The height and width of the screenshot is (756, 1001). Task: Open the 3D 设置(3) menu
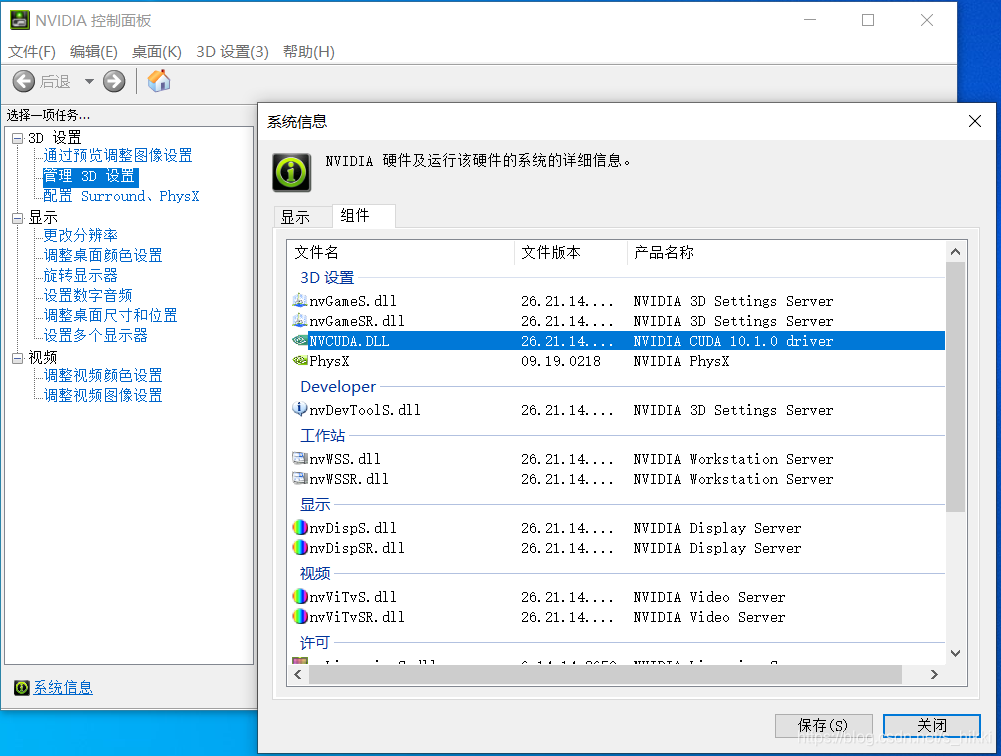[x=232, y=52]
